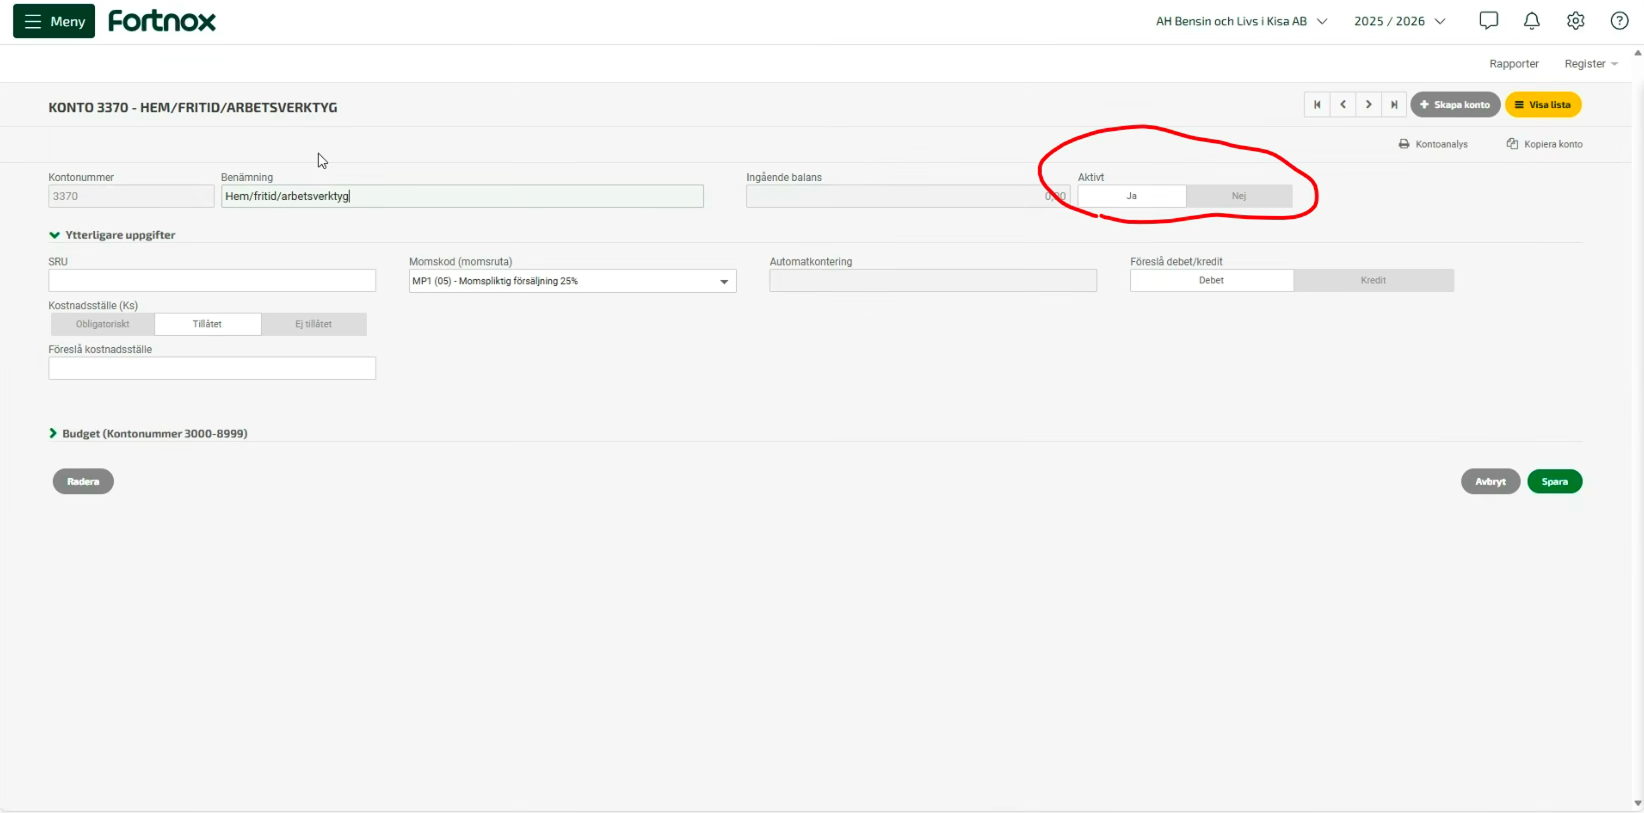Select Kredit for suggested debit/credit
Image resolution: width=1644 pixels, height=813 pixels.
coord(1373,281)
